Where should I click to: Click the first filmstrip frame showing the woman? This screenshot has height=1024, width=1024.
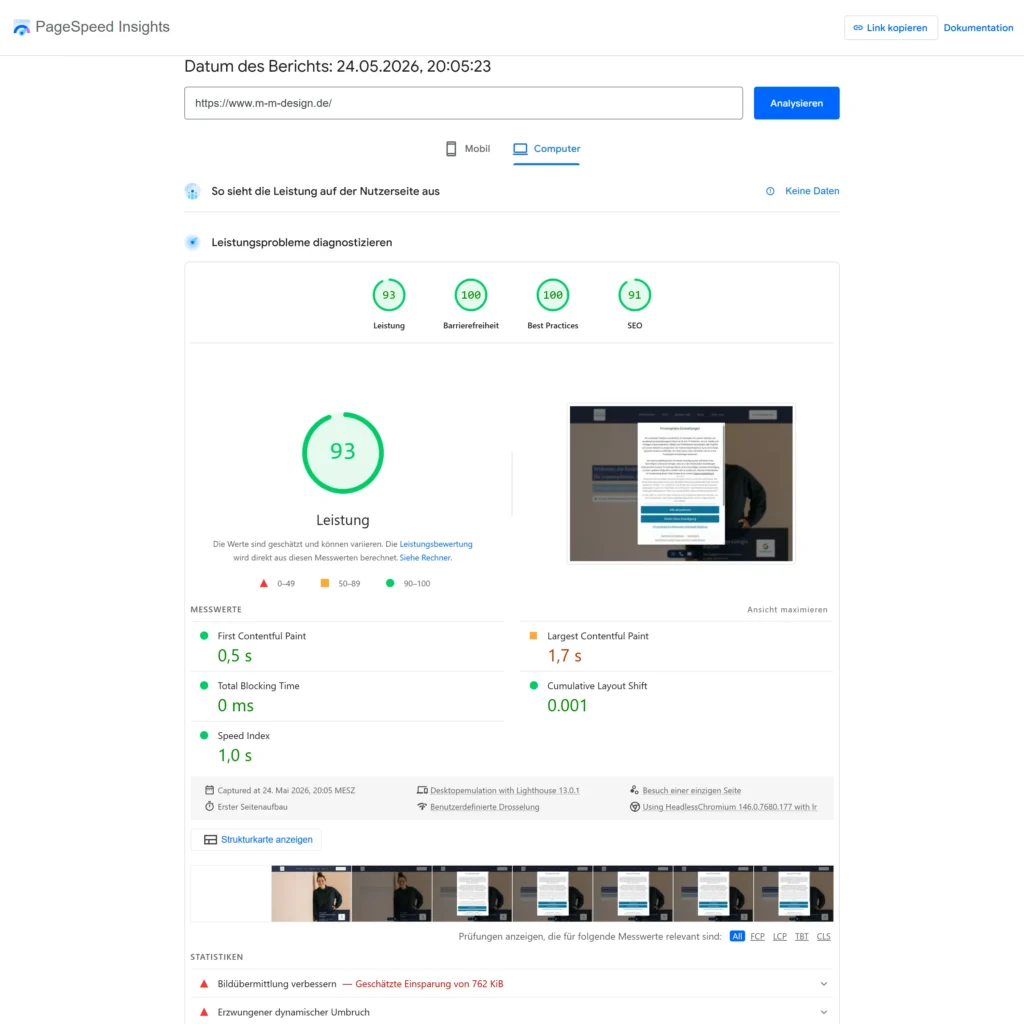point(311,893)
